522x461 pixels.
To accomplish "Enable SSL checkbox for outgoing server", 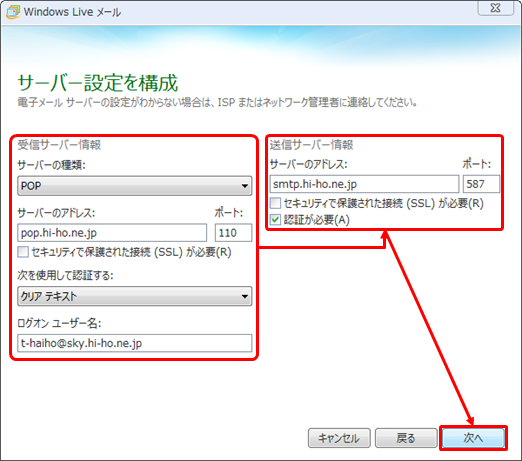I will (275, 203).
